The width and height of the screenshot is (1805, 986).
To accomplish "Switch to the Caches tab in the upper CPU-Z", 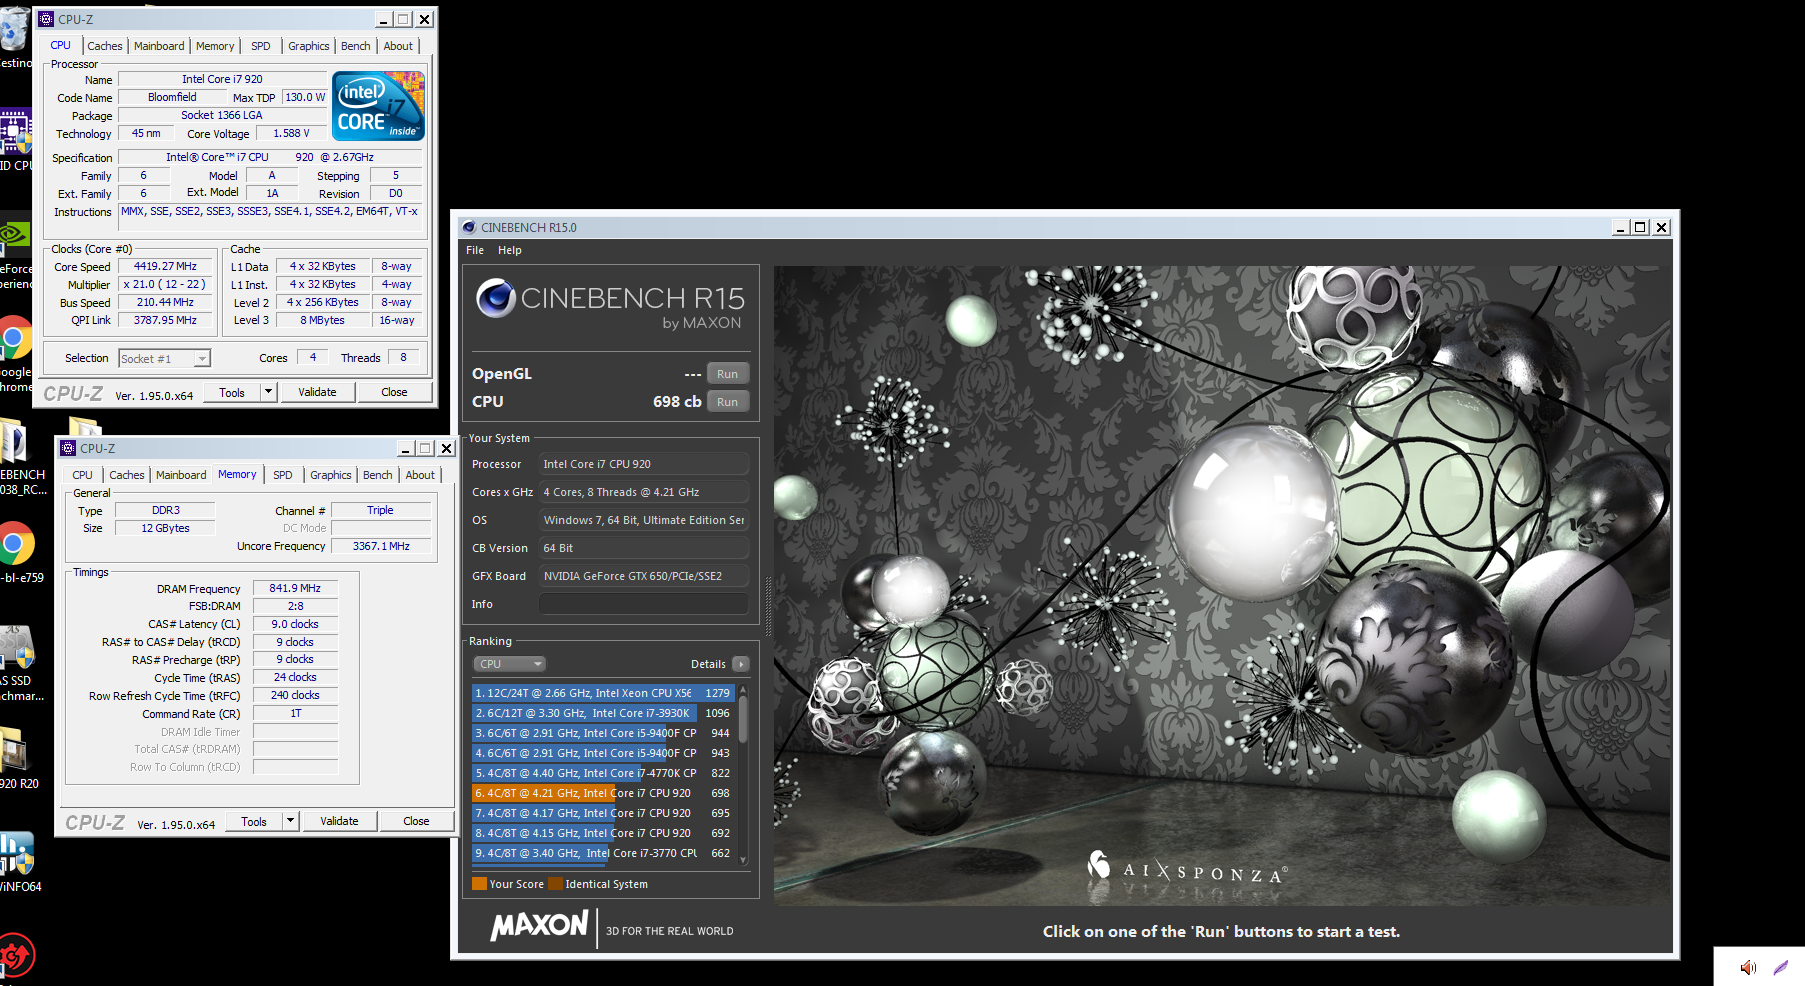I will click(x=105, y=46).
